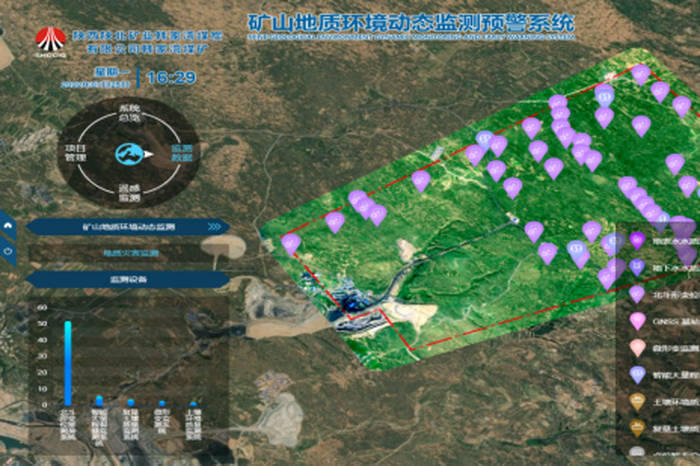Click the topmost dark purple legend pin
The width and height of the screenshot is (700, 466).
tap(637, 240)
